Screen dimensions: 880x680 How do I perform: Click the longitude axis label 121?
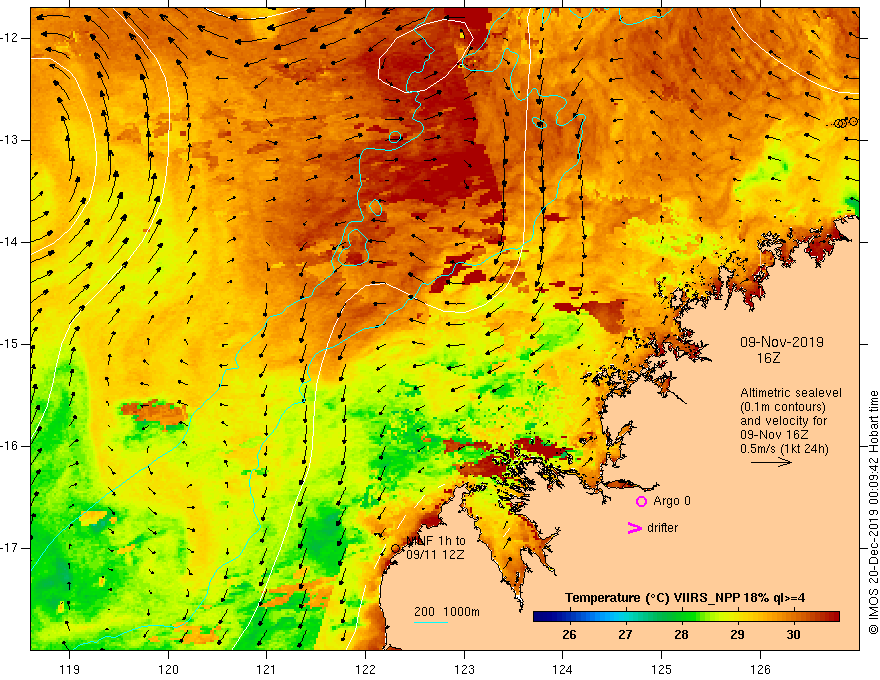pyautogui.click(x=267, y=669)
